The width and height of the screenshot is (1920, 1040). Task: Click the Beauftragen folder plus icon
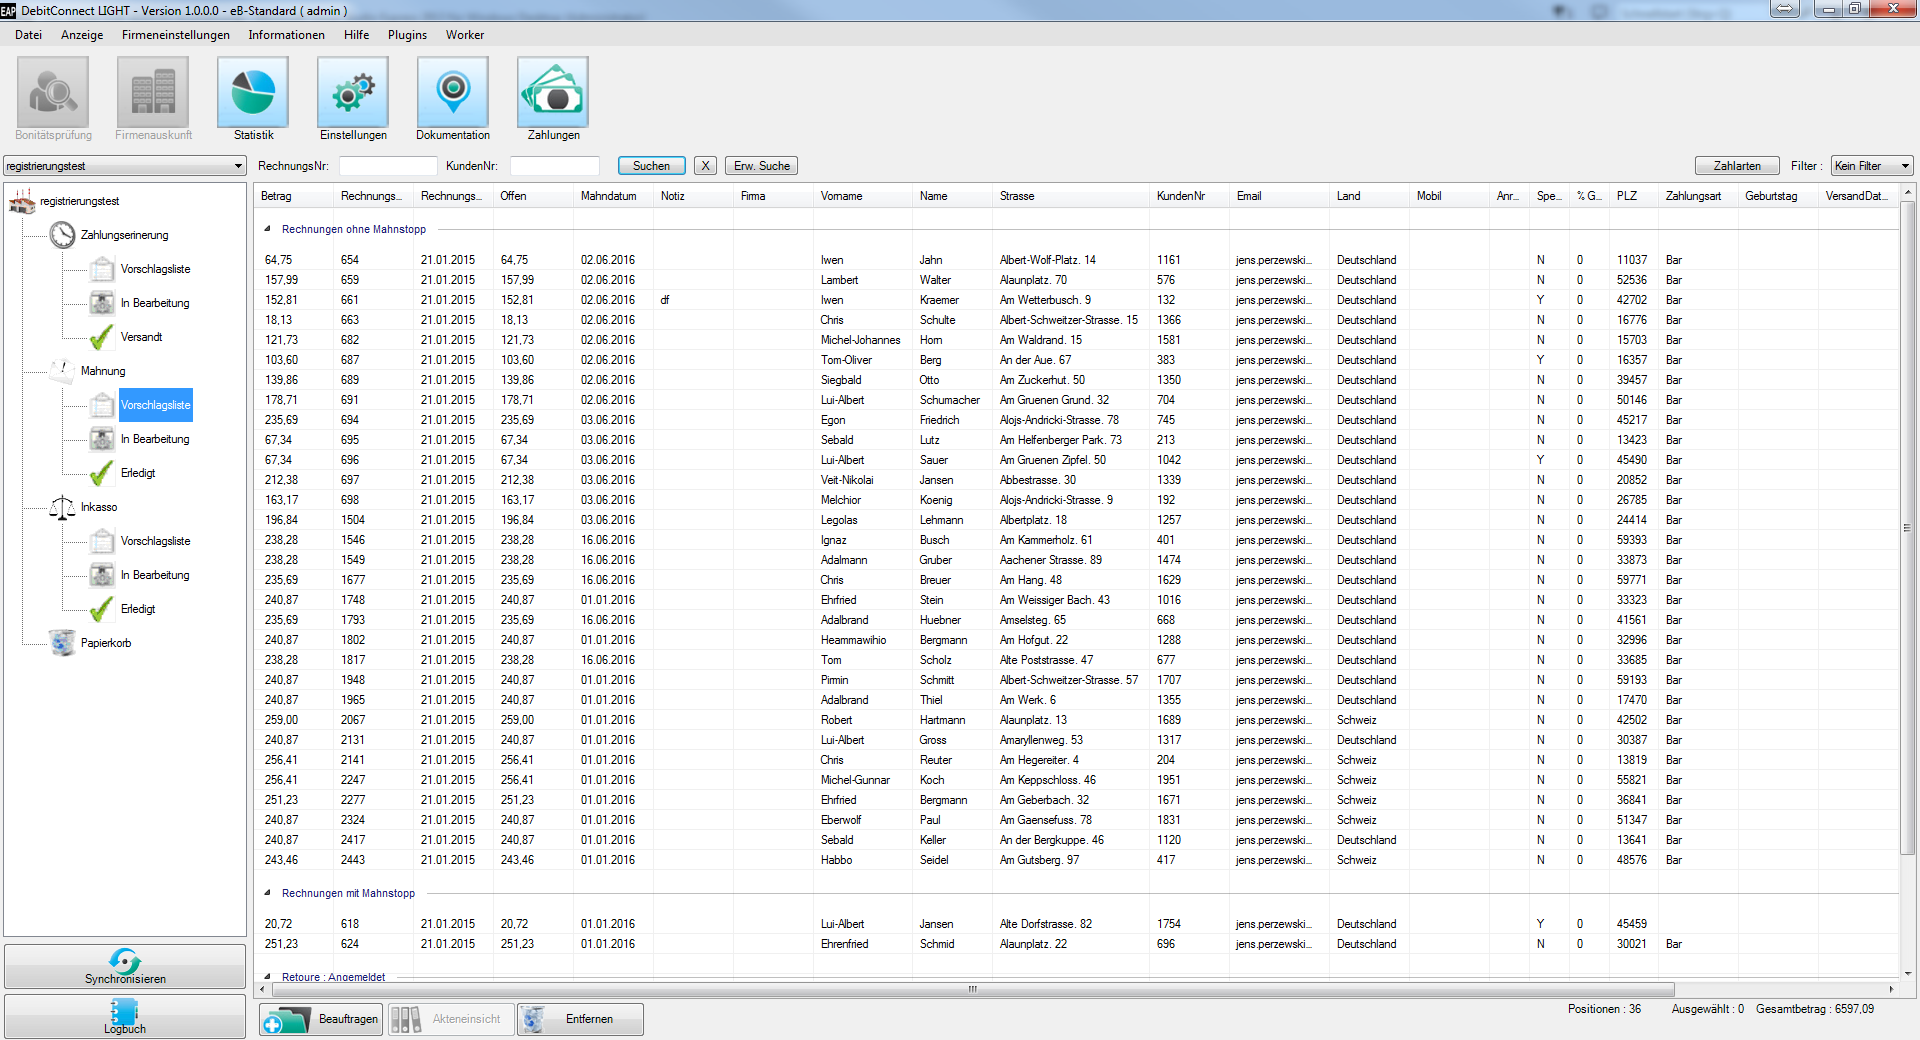pyautogui.click(x=286, y=1019)
